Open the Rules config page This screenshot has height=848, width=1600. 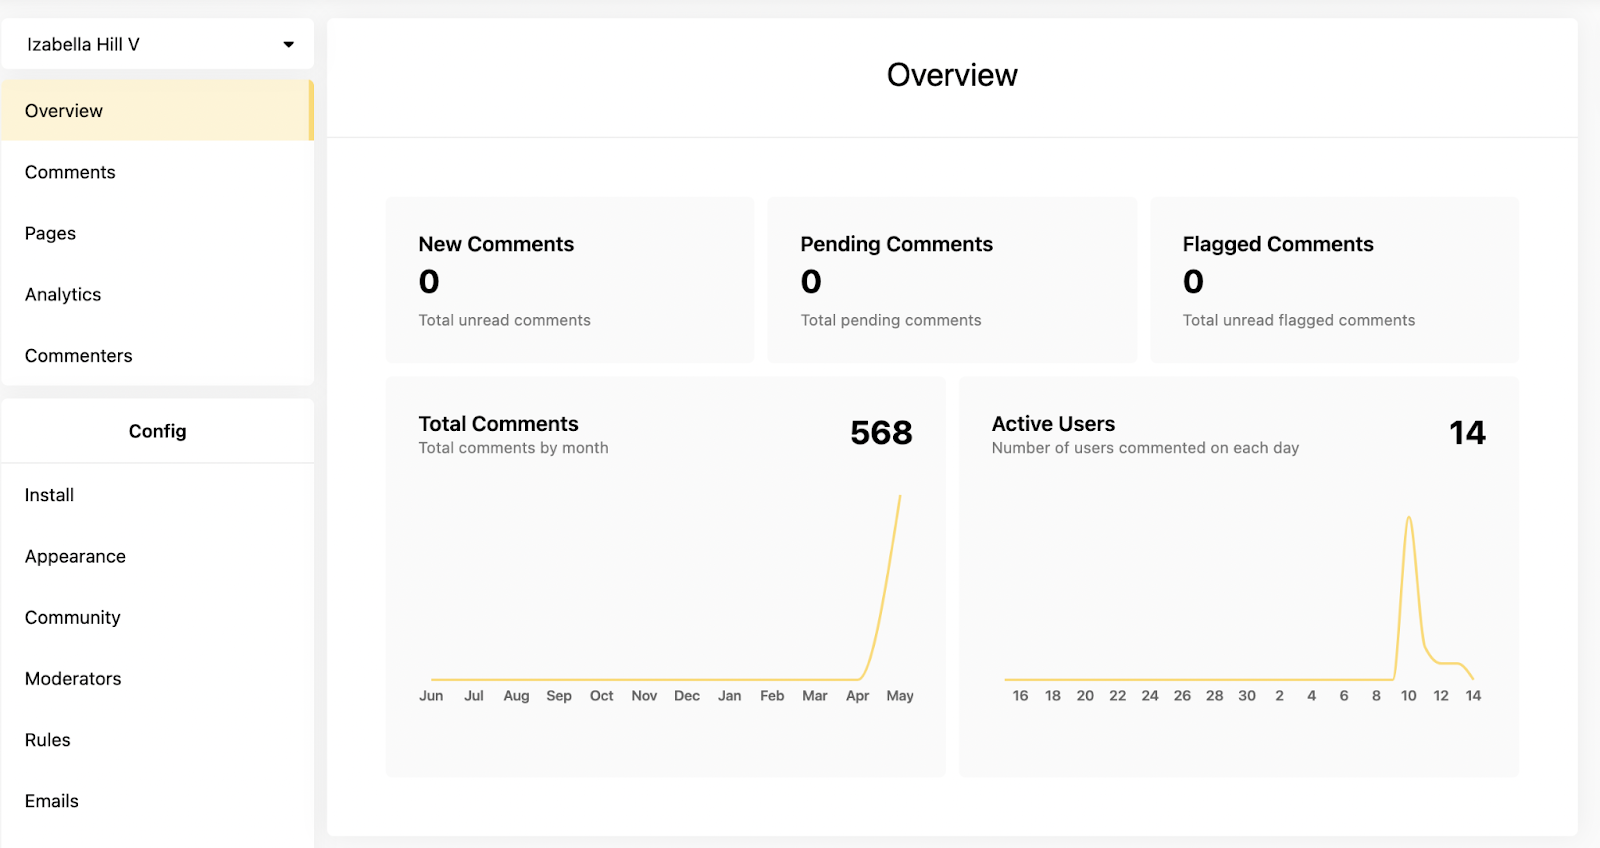[158, 740]
